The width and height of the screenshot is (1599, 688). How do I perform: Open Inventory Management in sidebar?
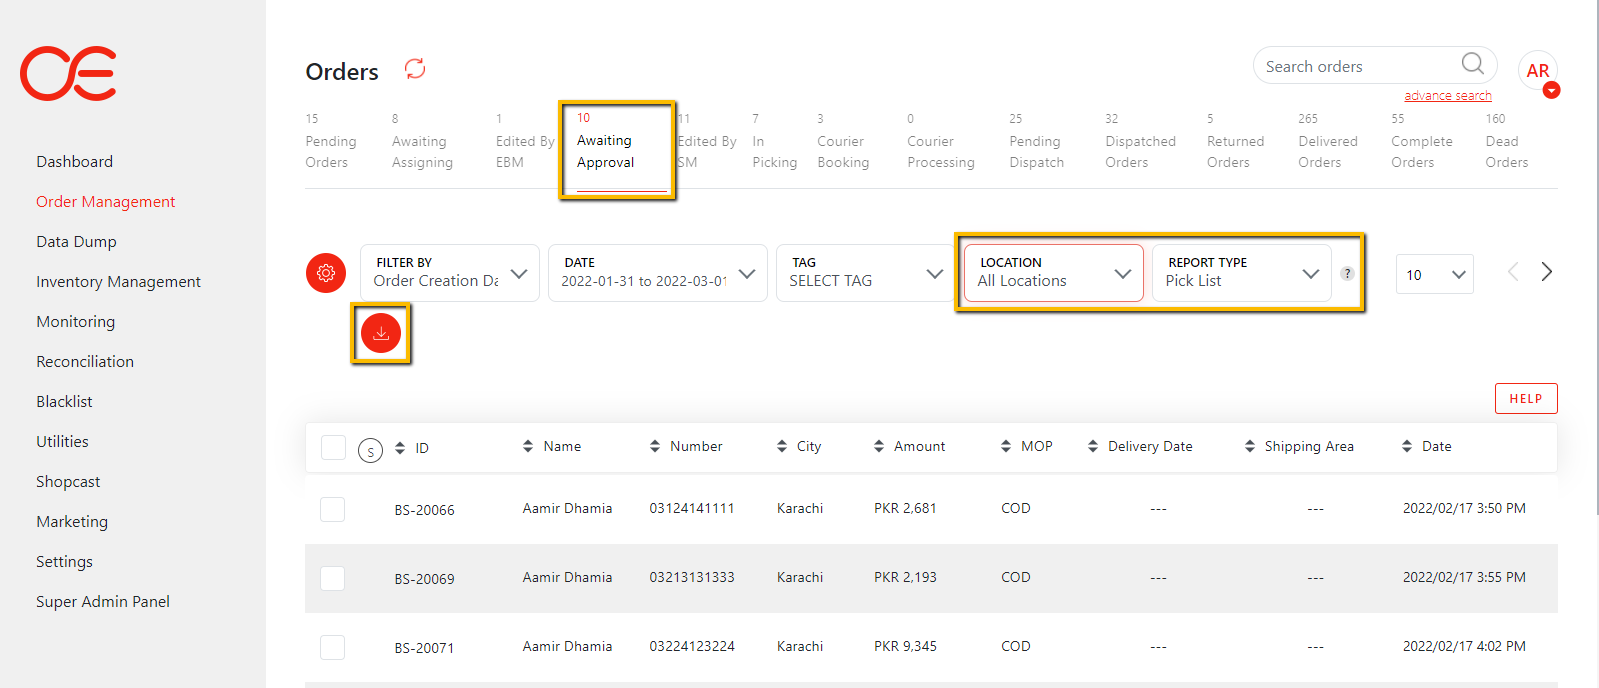point(118,282)
